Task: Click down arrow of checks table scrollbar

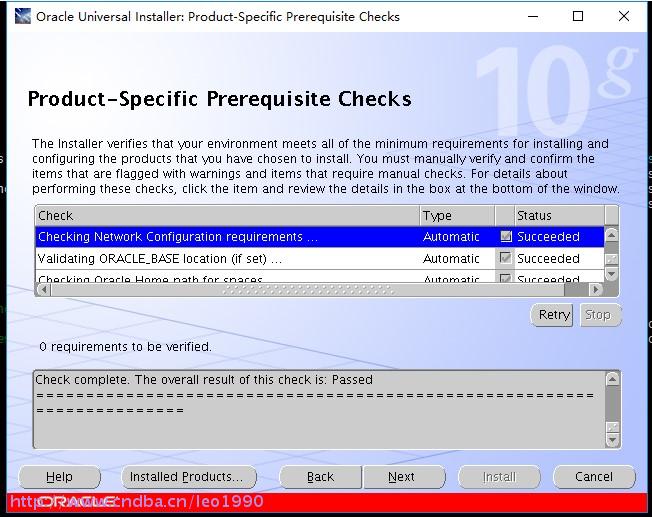Action: 611,274
